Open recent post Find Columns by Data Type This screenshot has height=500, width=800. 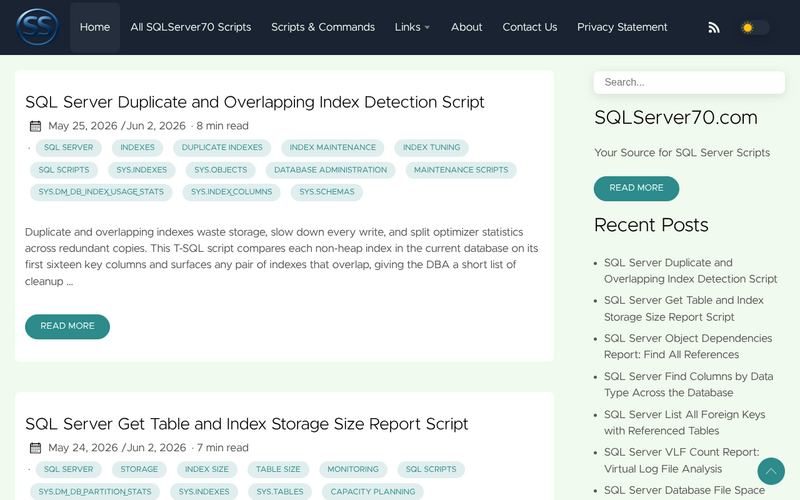pos(688,385)
